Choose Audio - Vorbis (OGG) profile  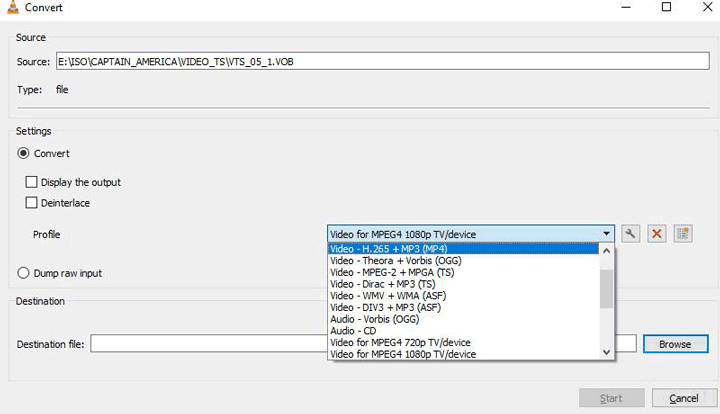[x=463, y=319]
